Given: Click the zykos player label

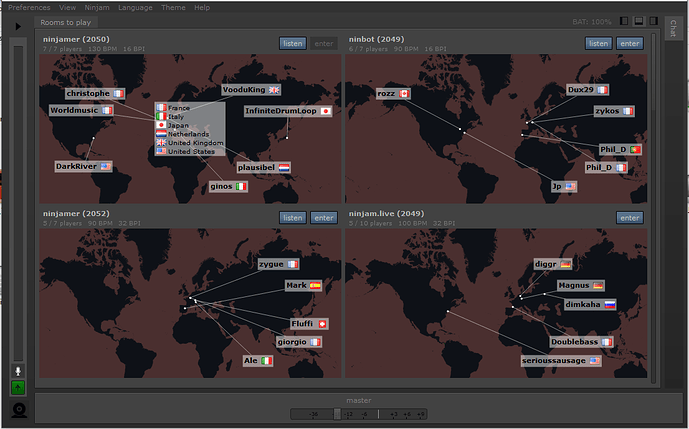Looking at the screenshot, I should pyautogui.click(x=614, y=111).
